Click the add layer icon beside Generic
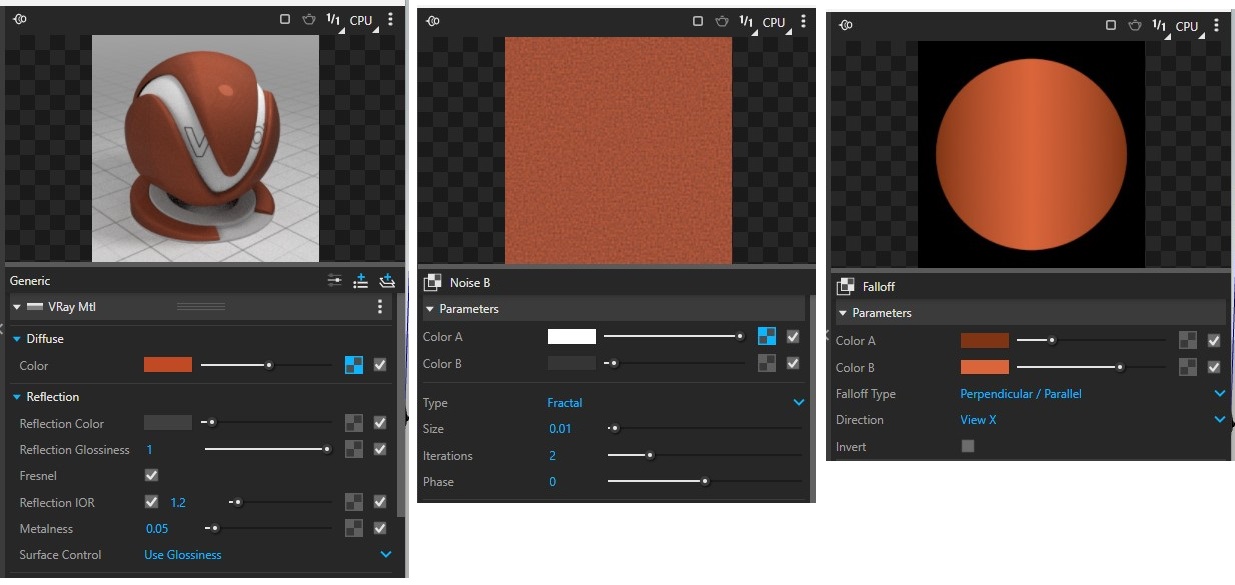Viewport: 1235px width, 585px height. click(x=387, y=281)
